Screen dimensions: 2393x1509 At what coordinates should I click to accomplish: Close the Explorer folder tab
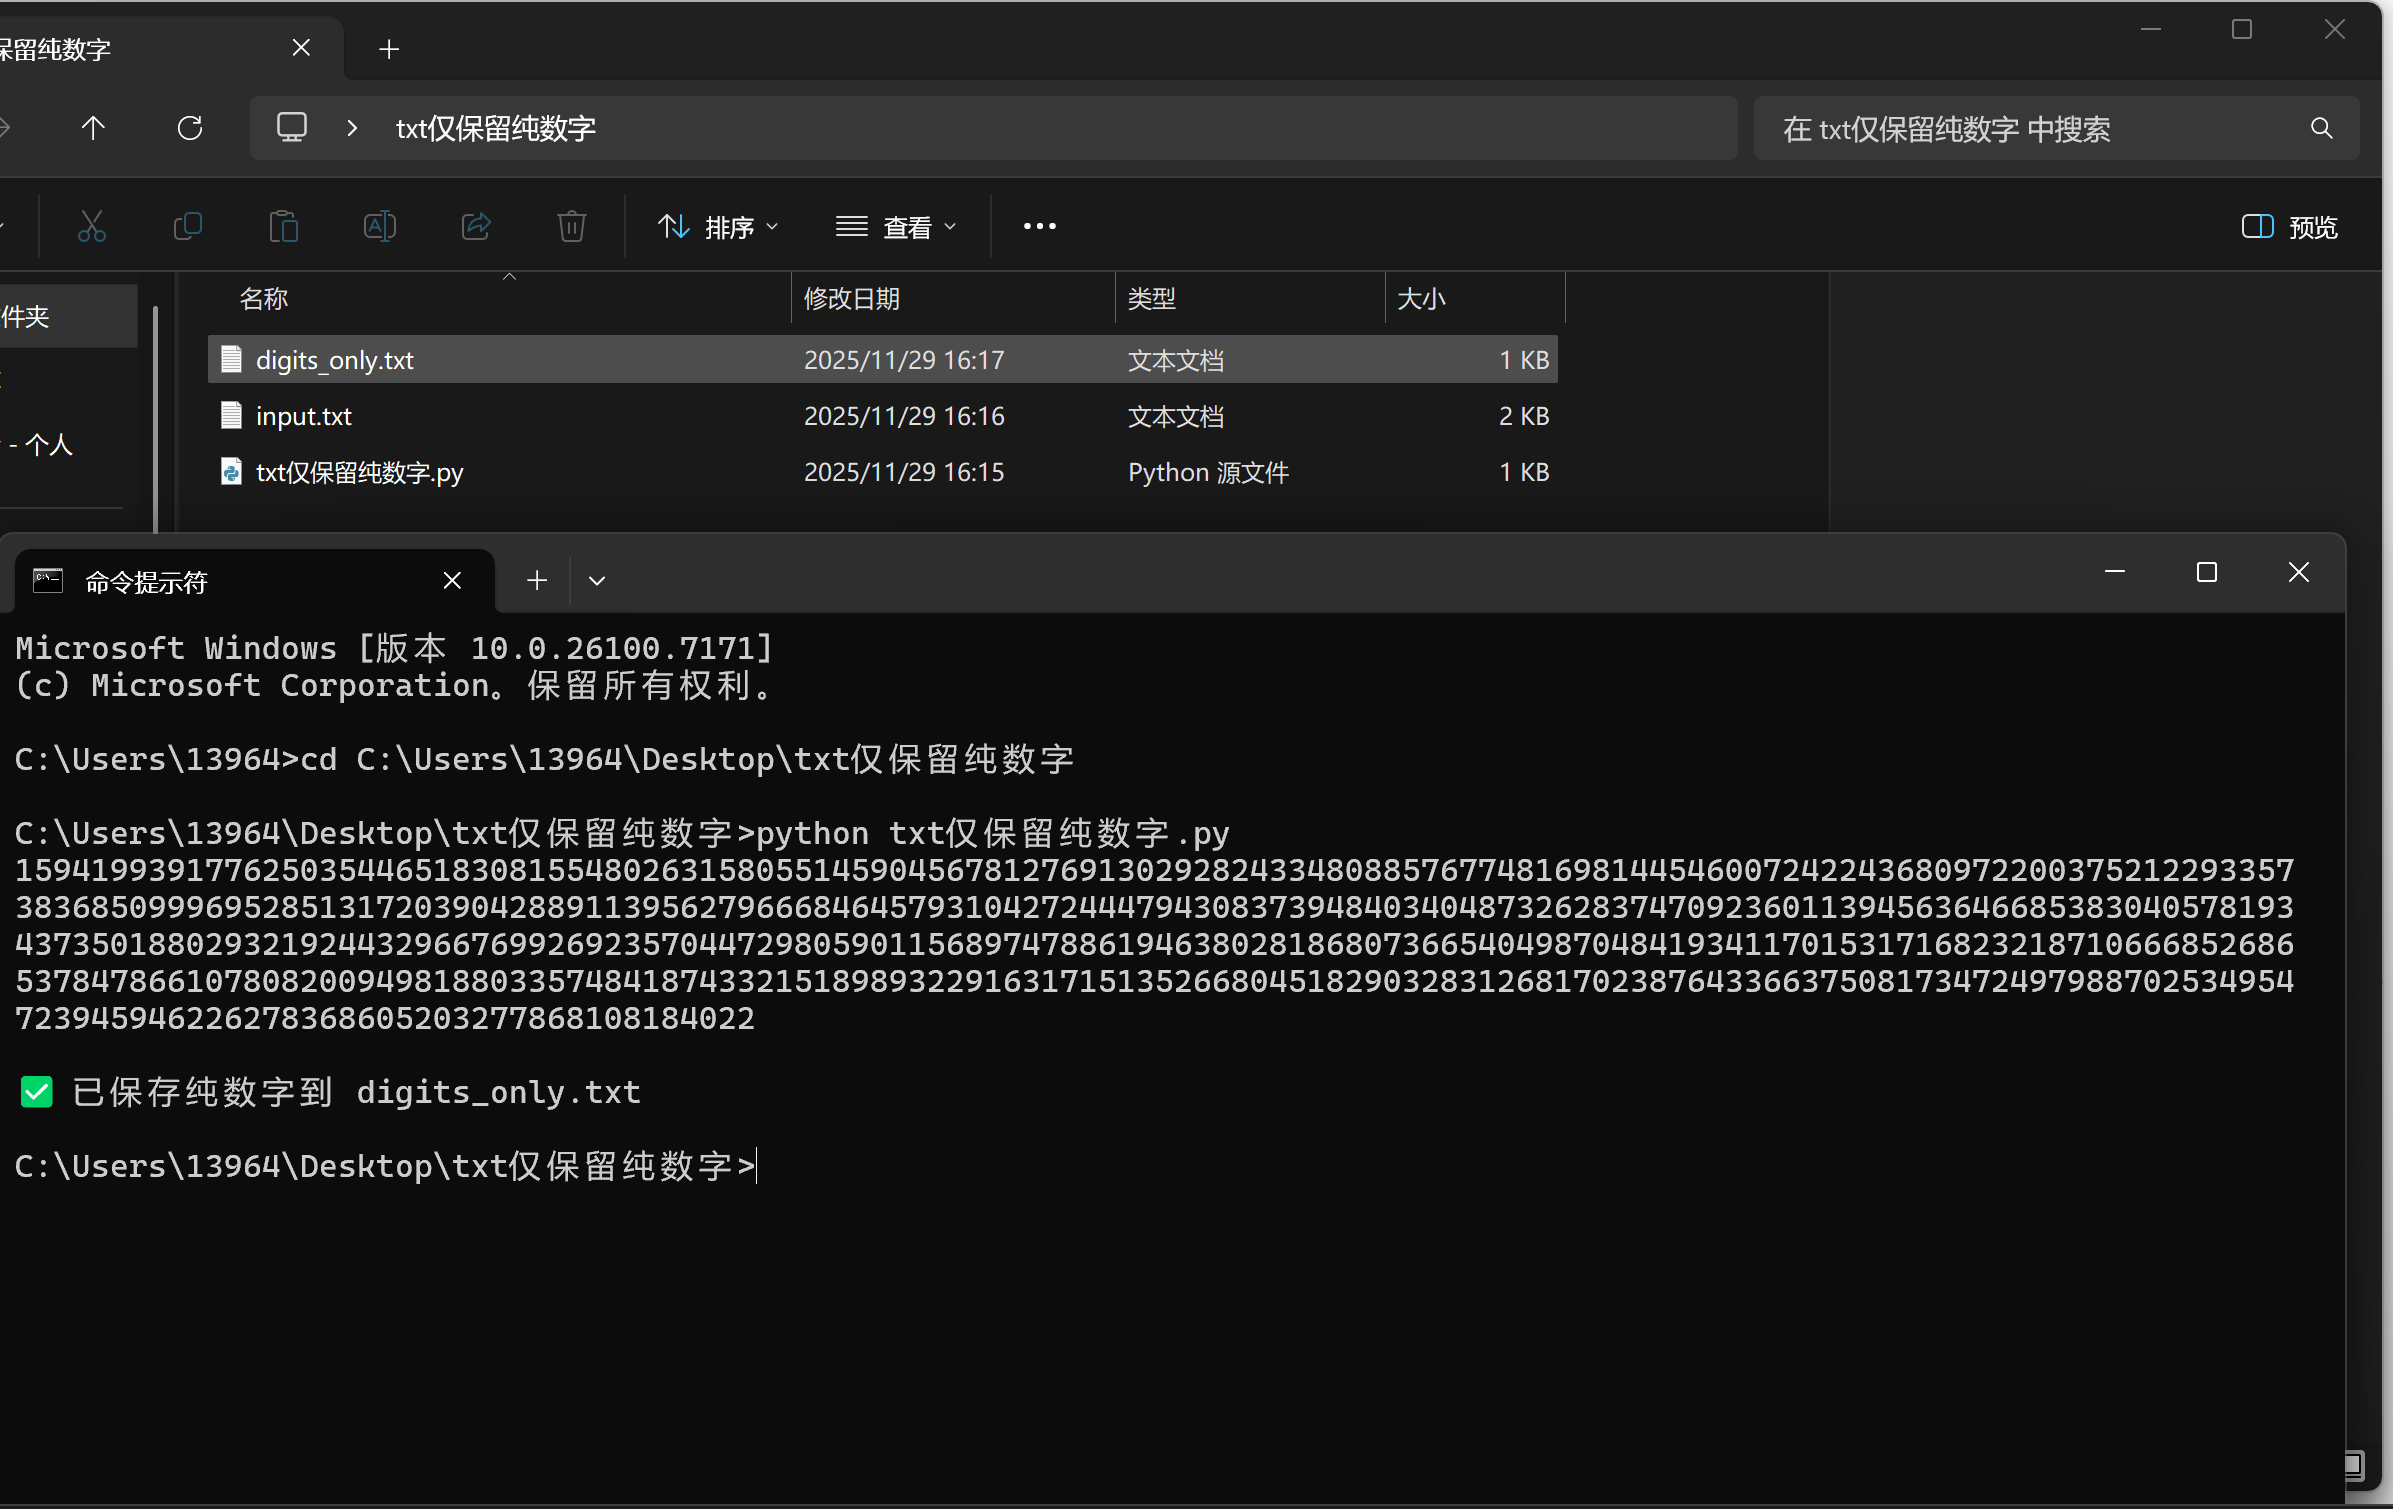pyautogui.click(x=301, y=48)
